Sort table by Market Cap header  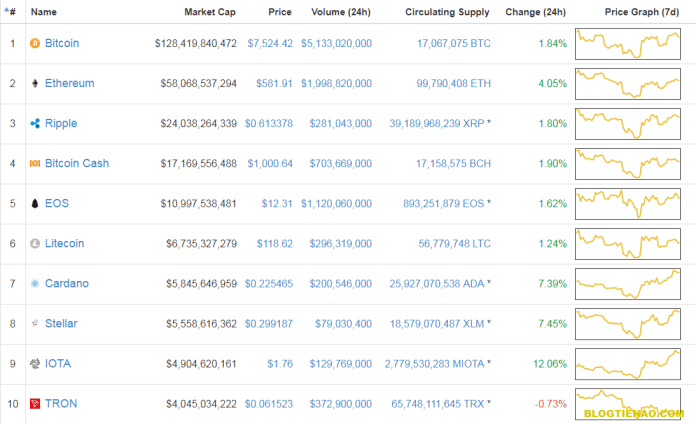pyautogui.click(x=210, y=12)
